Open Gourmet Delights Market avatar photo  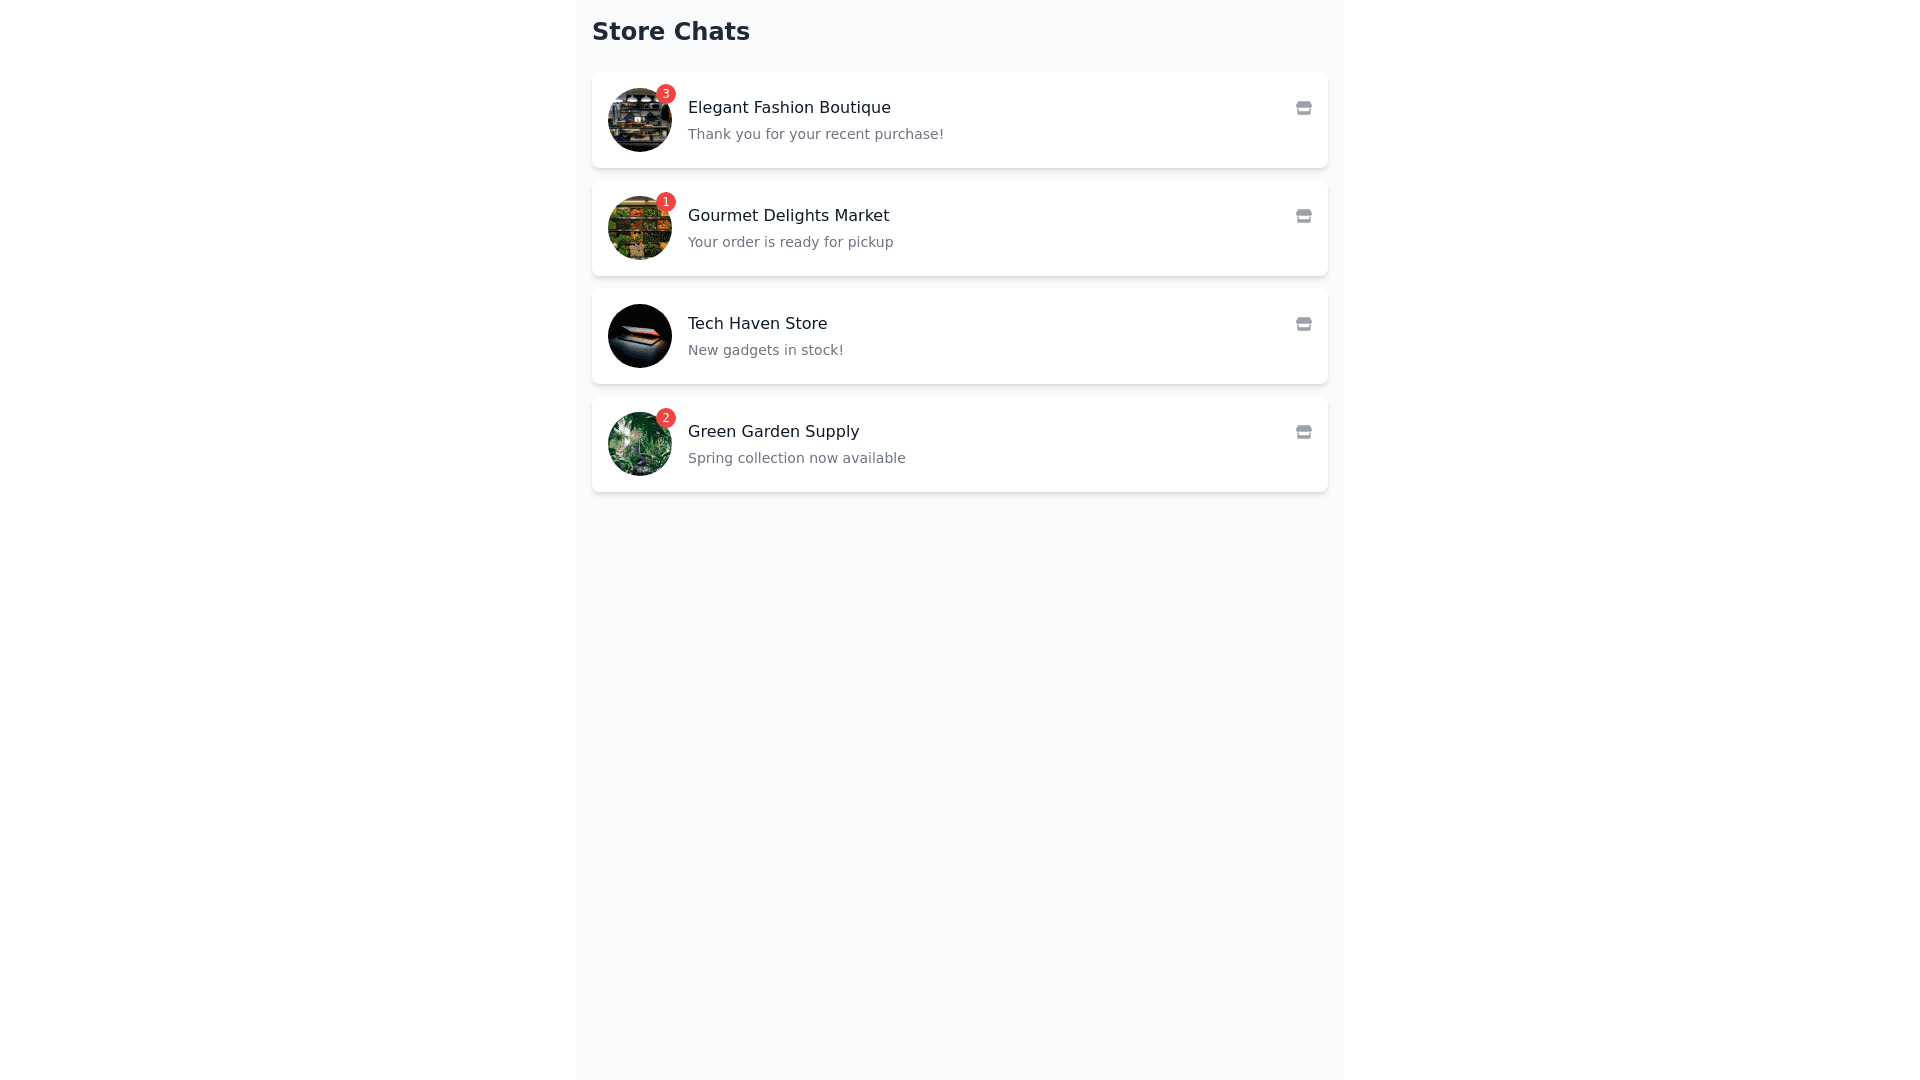click(x=639, y=229)
